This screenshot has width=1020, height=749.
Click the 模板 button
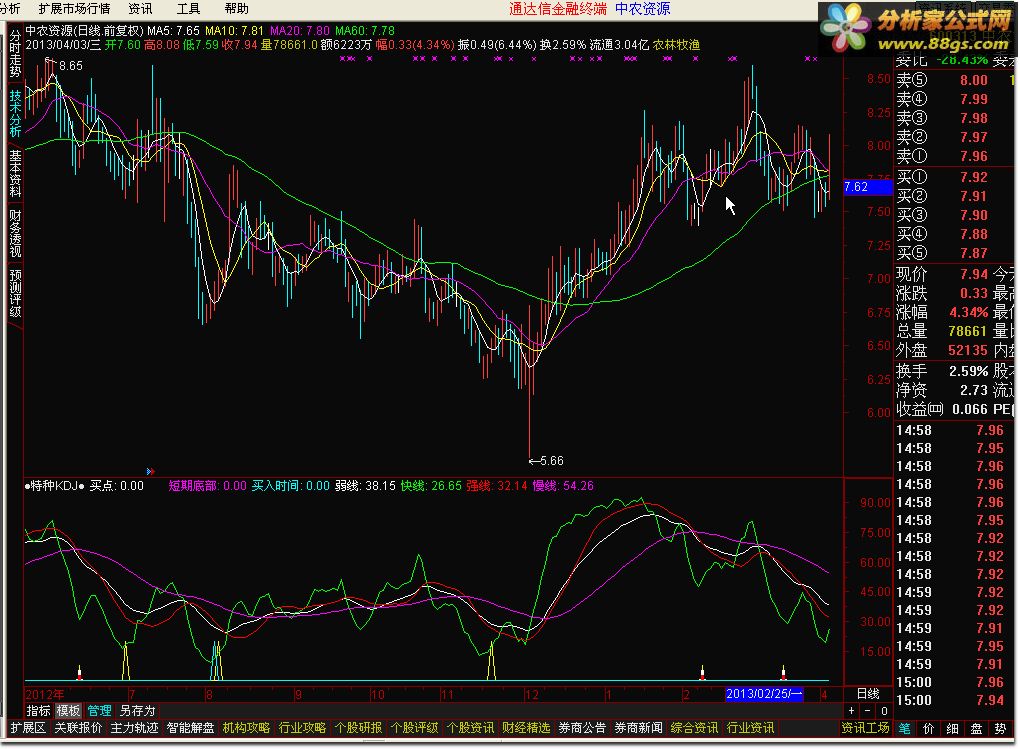pyautogui.click(x=68, y=711)
